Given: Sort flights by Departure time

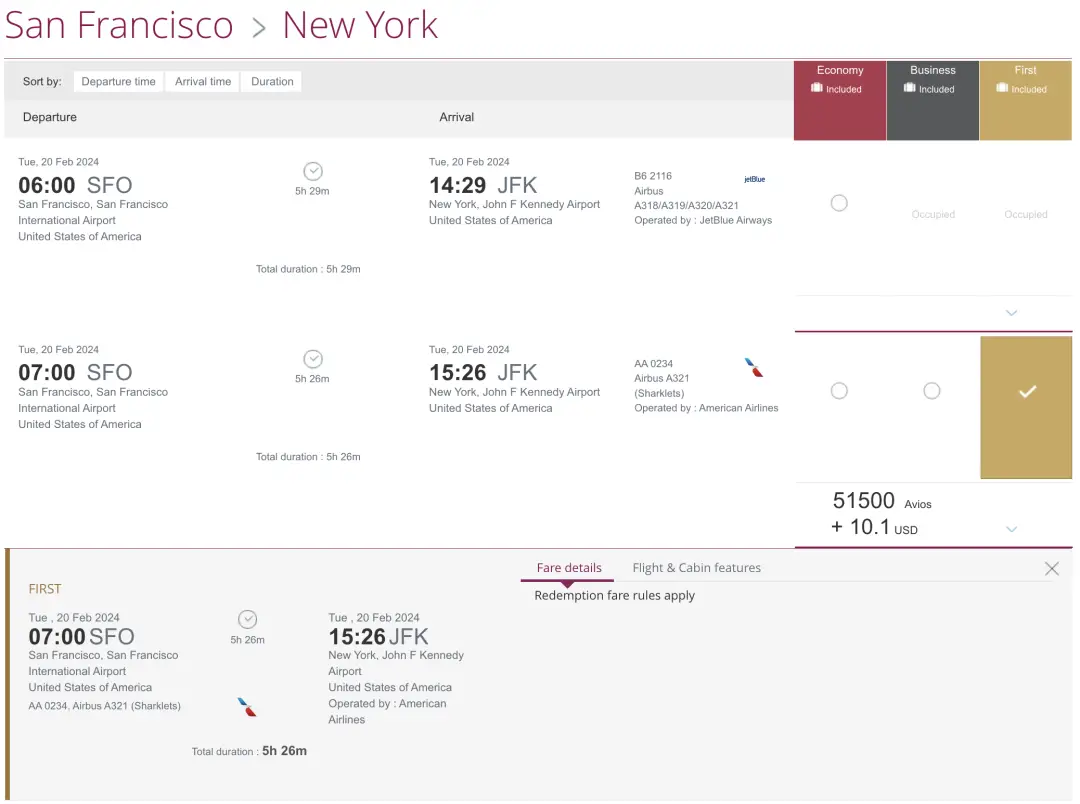Looking at the screenshot, I should coord(118,82).
